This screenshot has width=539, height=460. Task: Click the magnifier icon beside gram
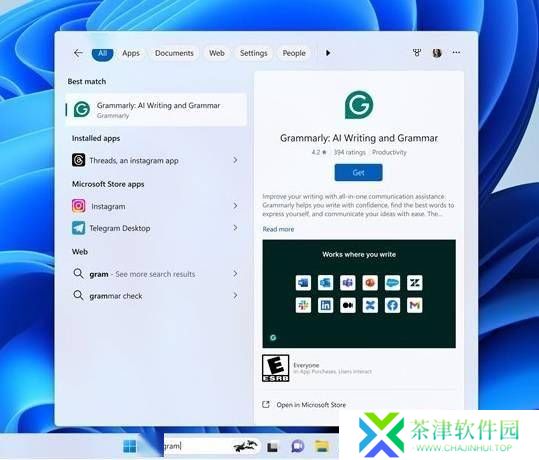coord(78,274)
